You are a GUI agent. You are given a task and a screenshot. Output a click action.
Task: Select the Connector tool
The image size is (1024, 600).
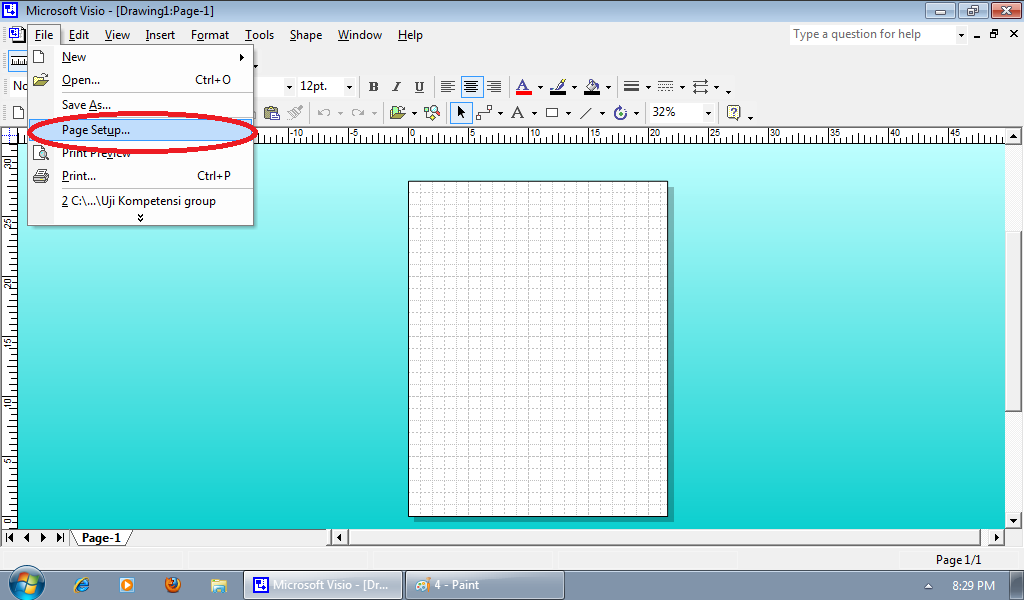click(x=486, y=112)
